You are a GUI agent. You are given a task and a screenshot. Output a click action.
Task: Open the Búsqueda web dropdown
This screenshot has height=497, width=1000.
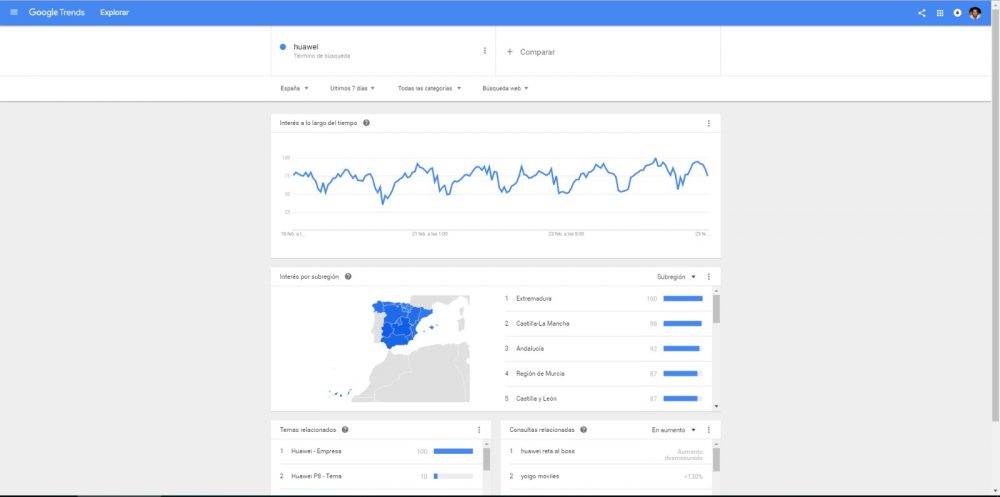[x=506, y=89]
